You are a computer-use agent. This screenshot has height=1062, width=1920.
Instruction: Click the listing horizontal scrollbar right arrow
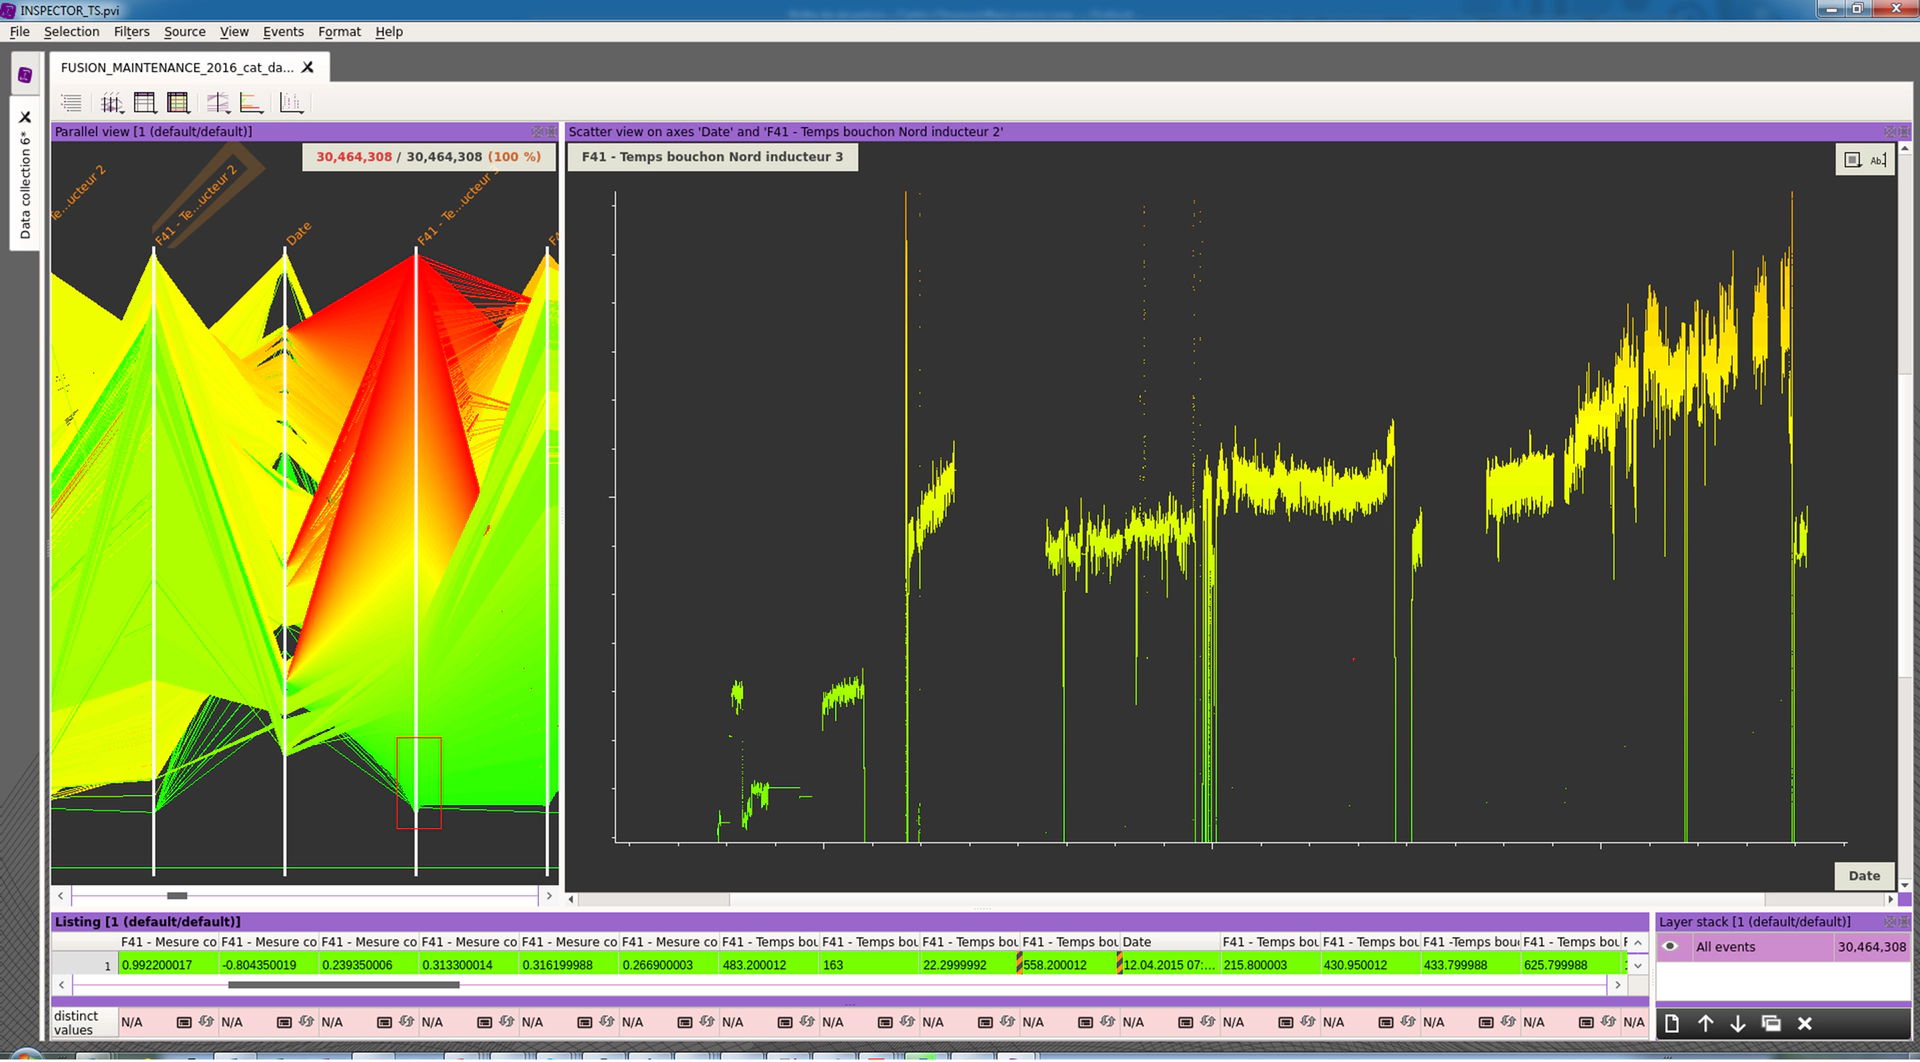(1617, 985)
